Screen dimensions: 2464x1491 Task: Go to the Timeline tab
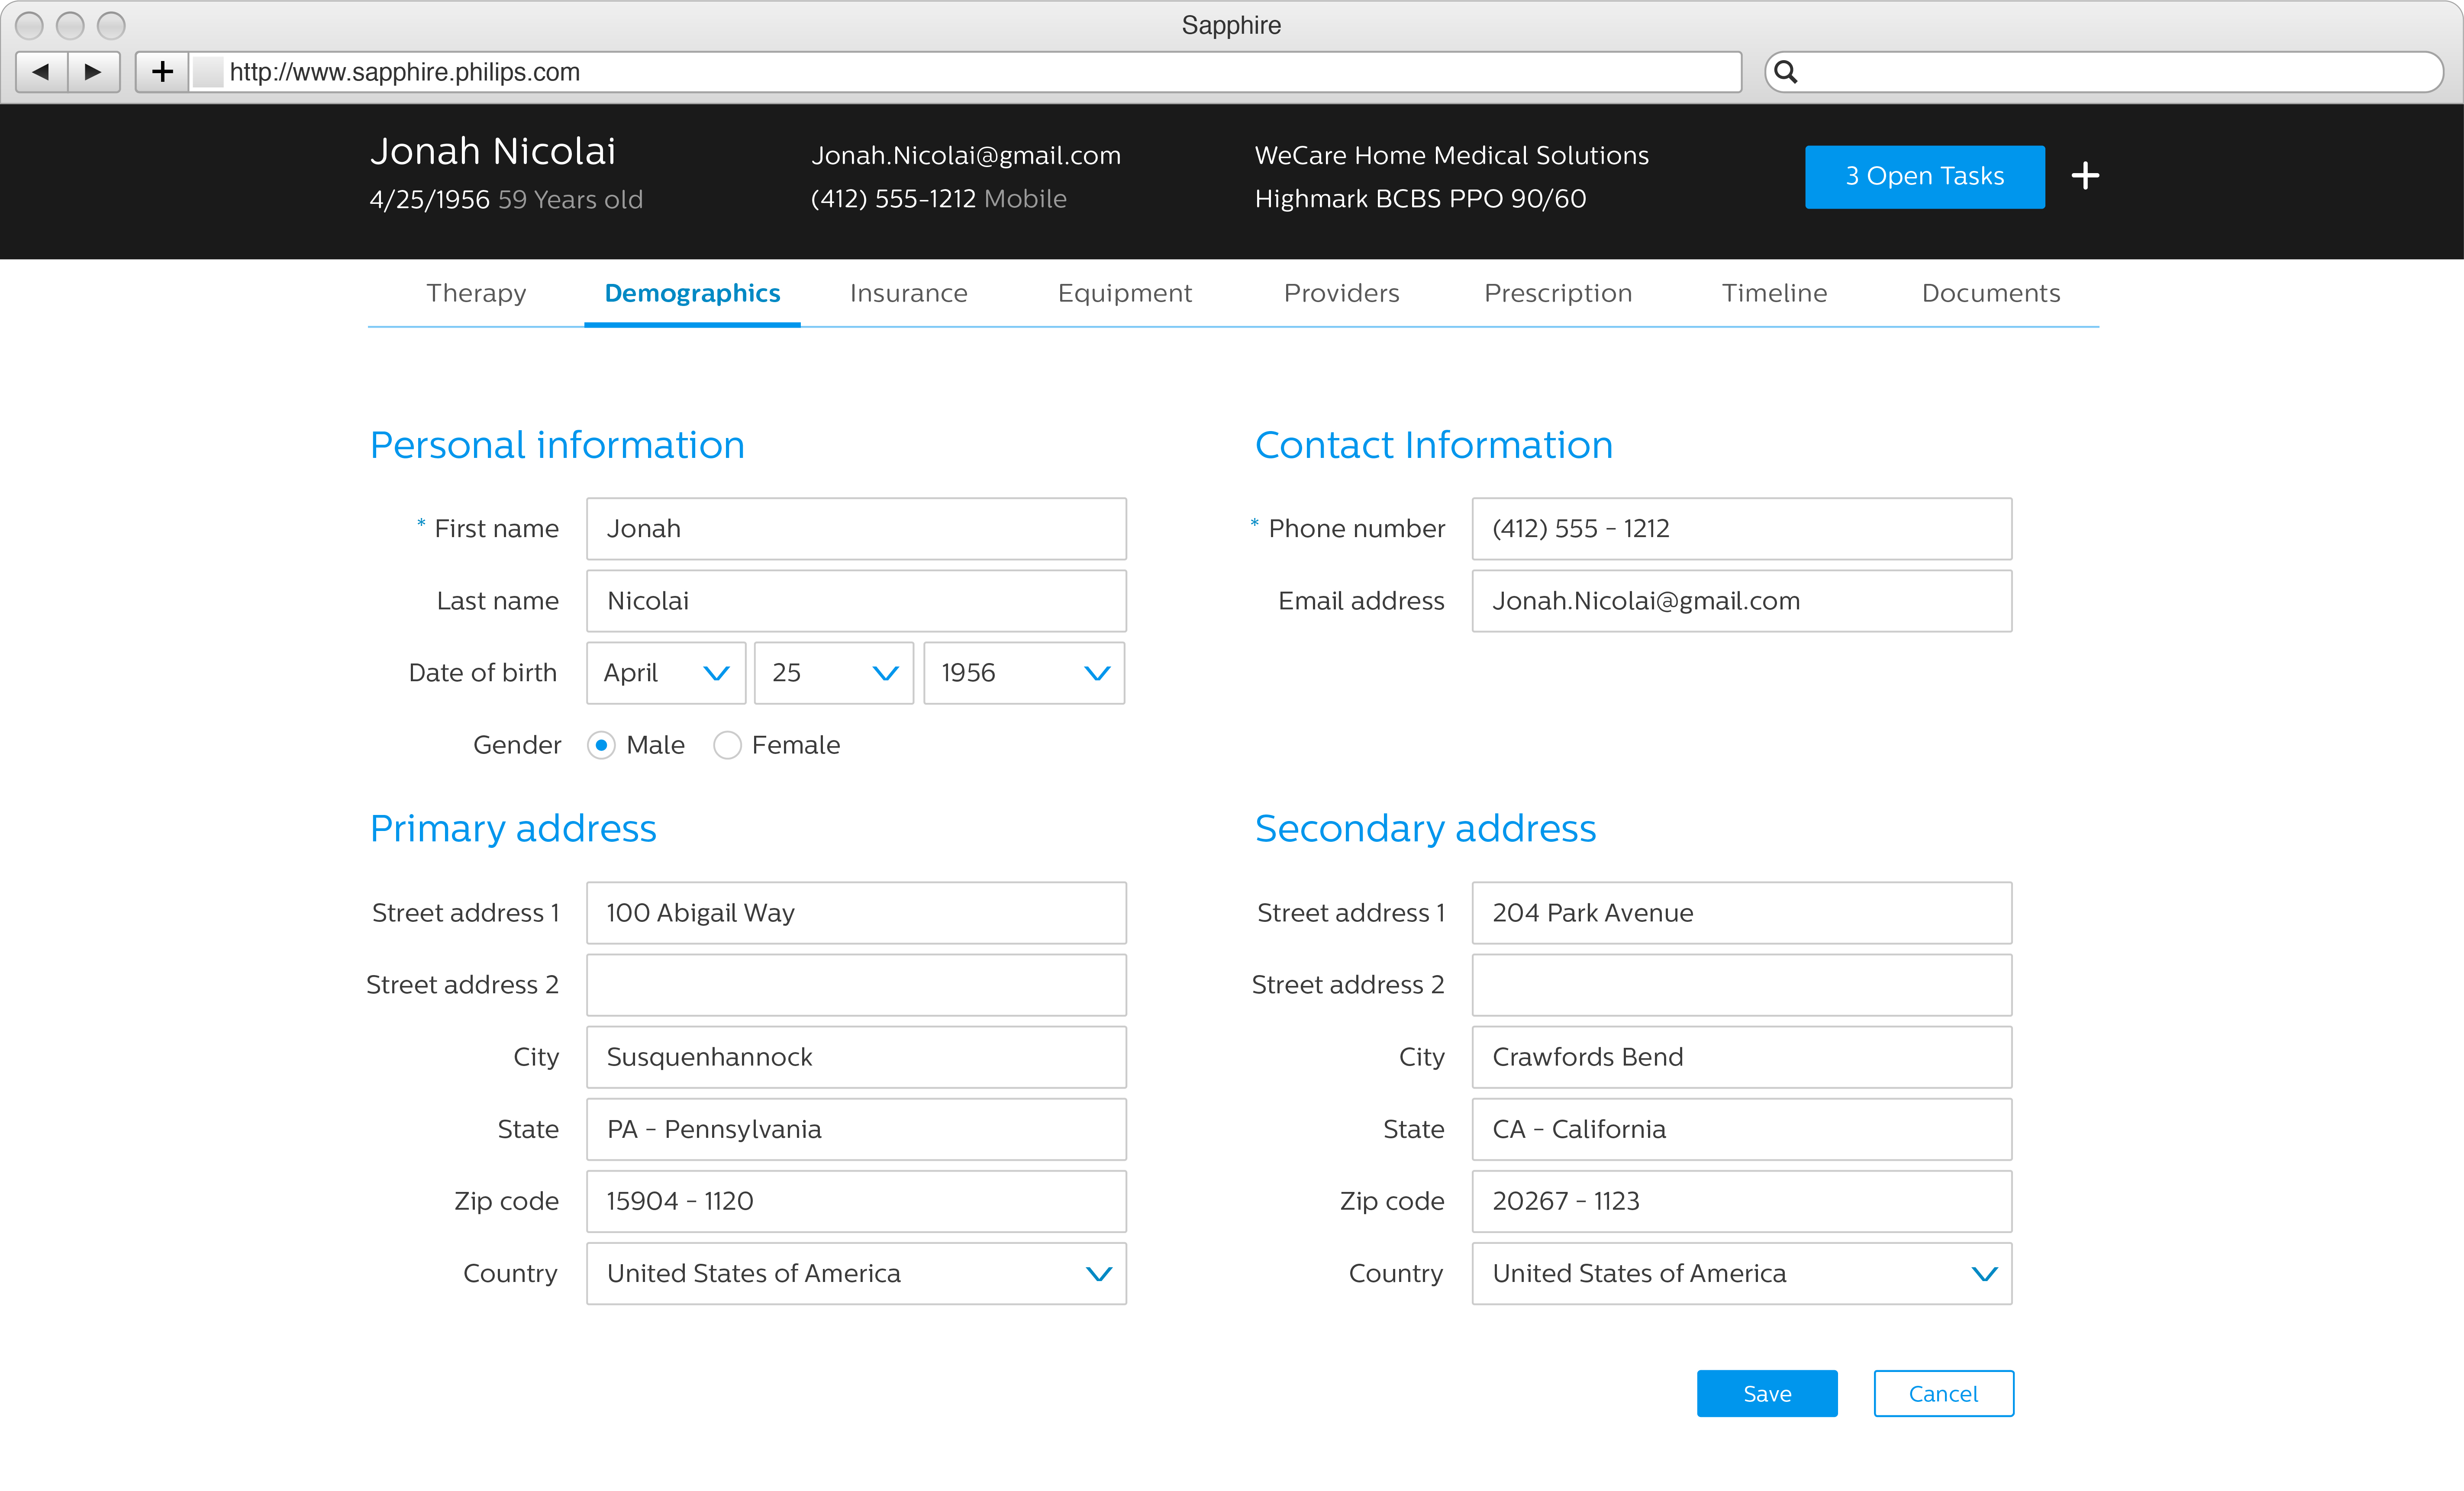1774,293
